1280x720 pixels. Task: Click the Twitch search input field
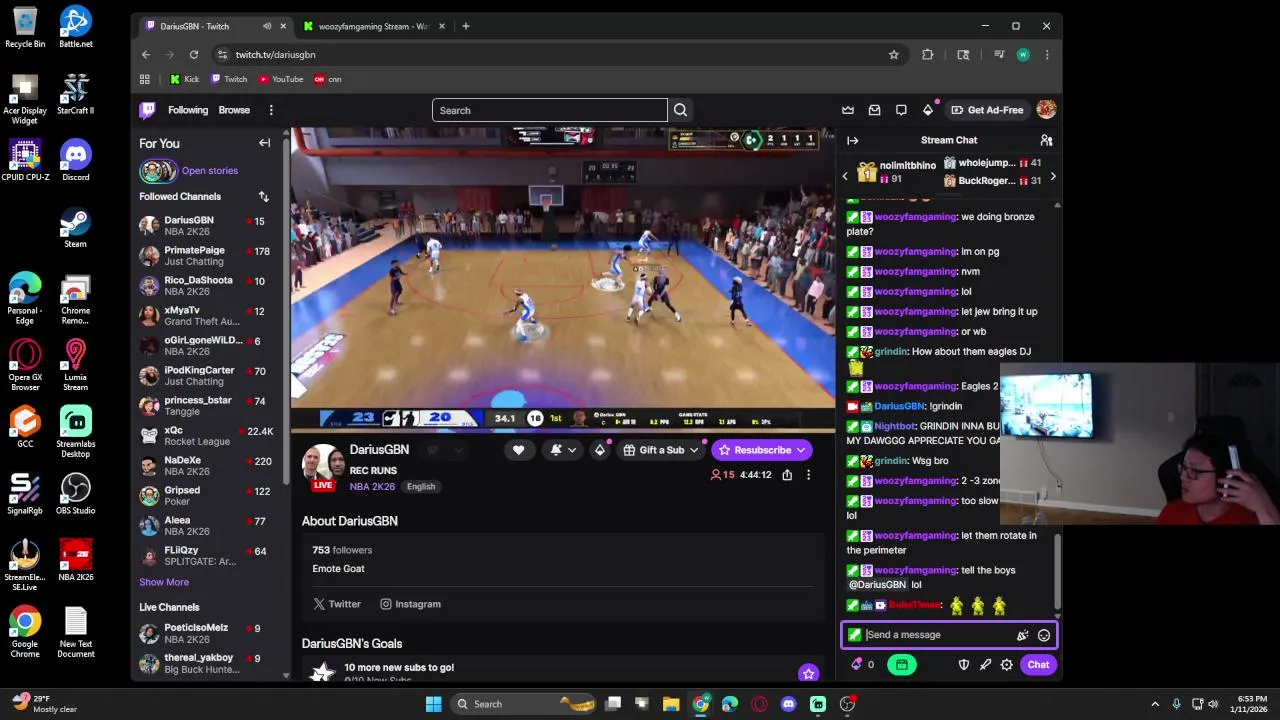[x=549, y=110]
